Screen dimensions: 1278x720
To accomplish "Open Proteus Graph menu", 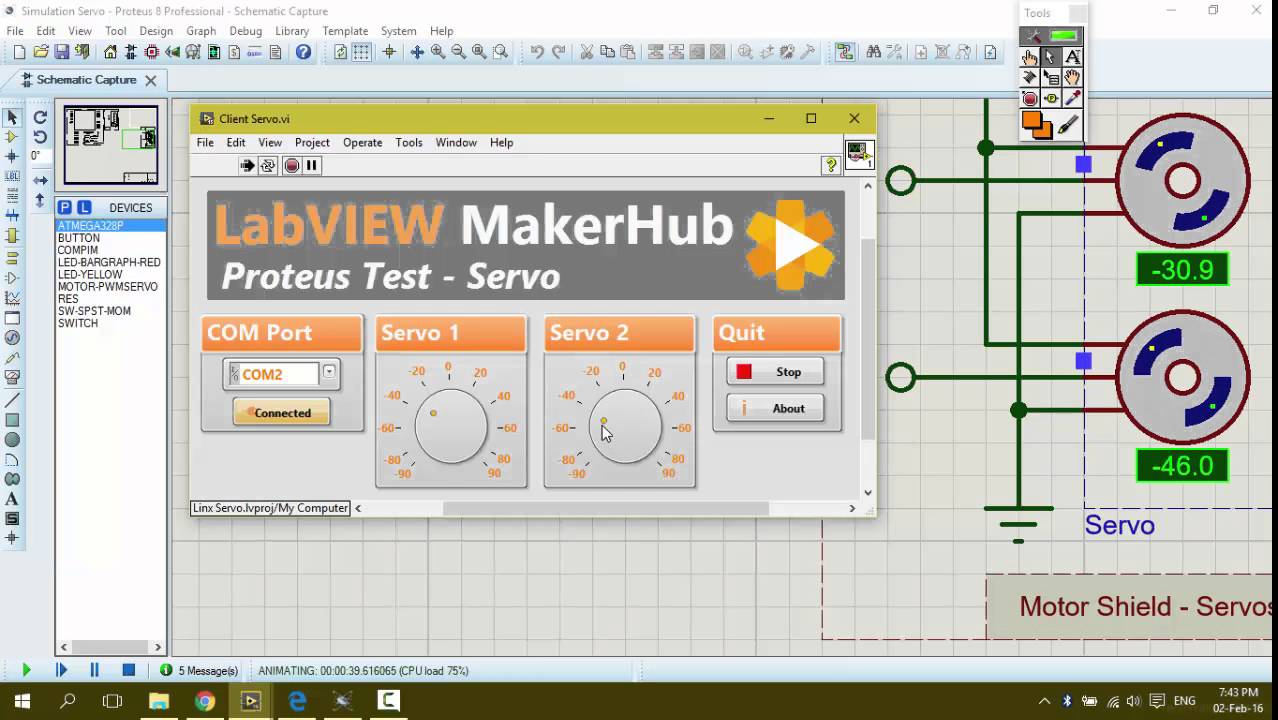I will [x=201, y=31].
